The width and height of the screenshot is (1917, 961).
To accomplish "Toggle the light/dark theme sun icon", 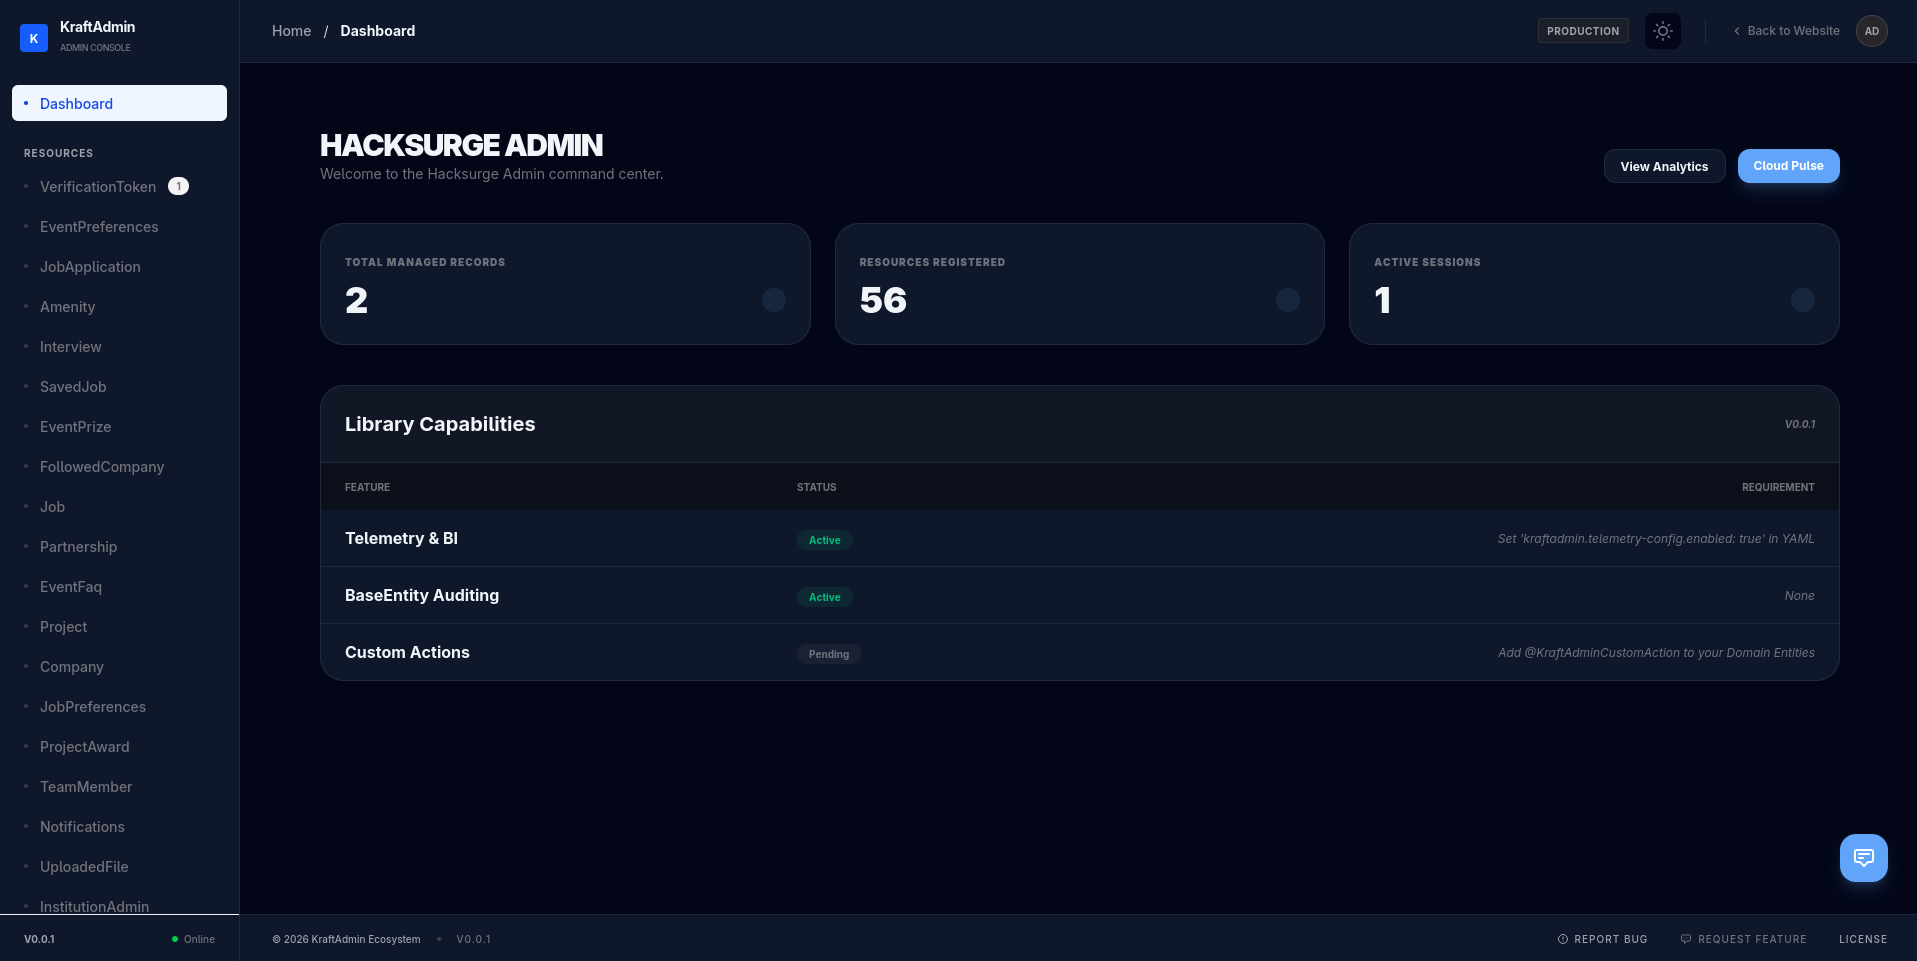I will (x=1662, y=31).
